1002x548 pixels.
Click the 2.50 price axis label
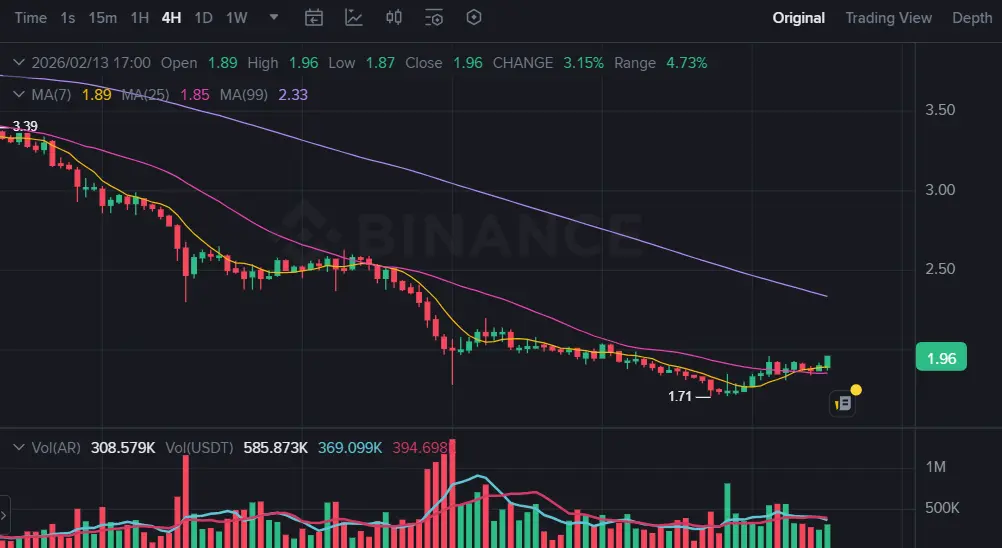940,269
